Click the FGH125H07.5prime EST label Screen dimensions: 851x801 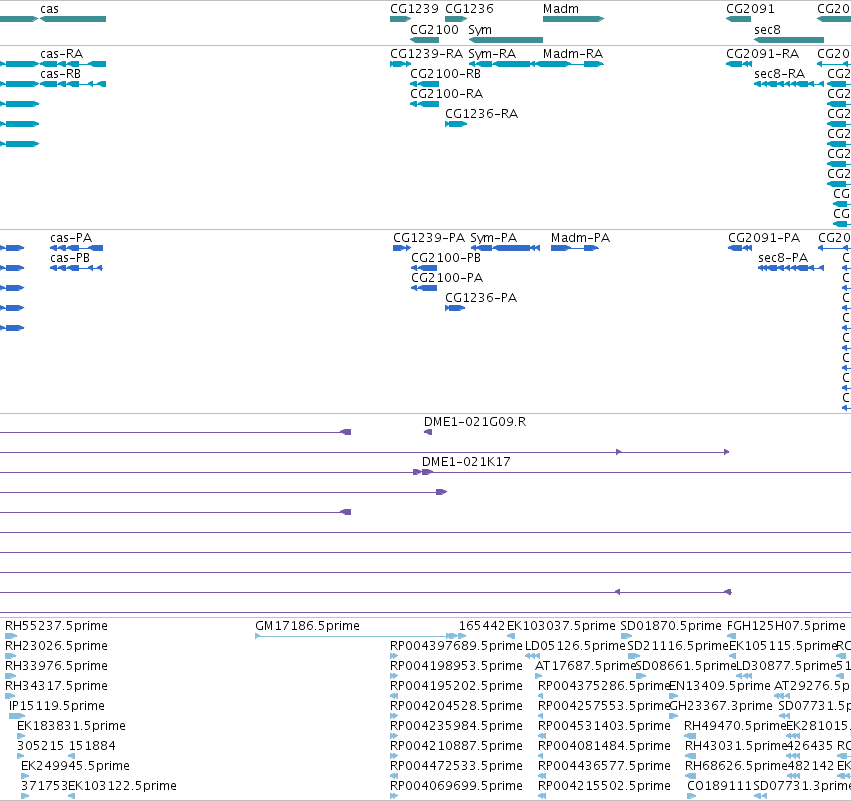click(x=786, y=626)
